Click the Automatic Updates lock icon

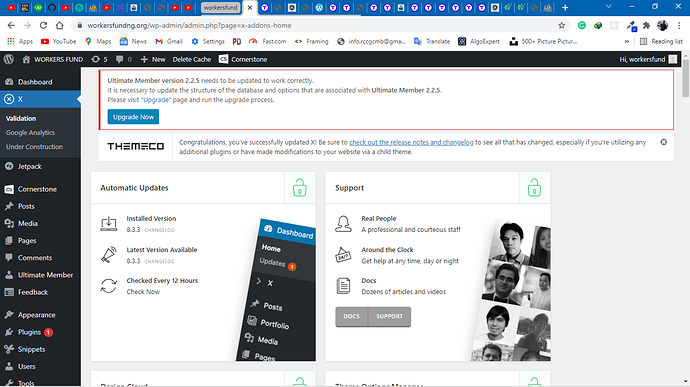[x=300, y=188]
